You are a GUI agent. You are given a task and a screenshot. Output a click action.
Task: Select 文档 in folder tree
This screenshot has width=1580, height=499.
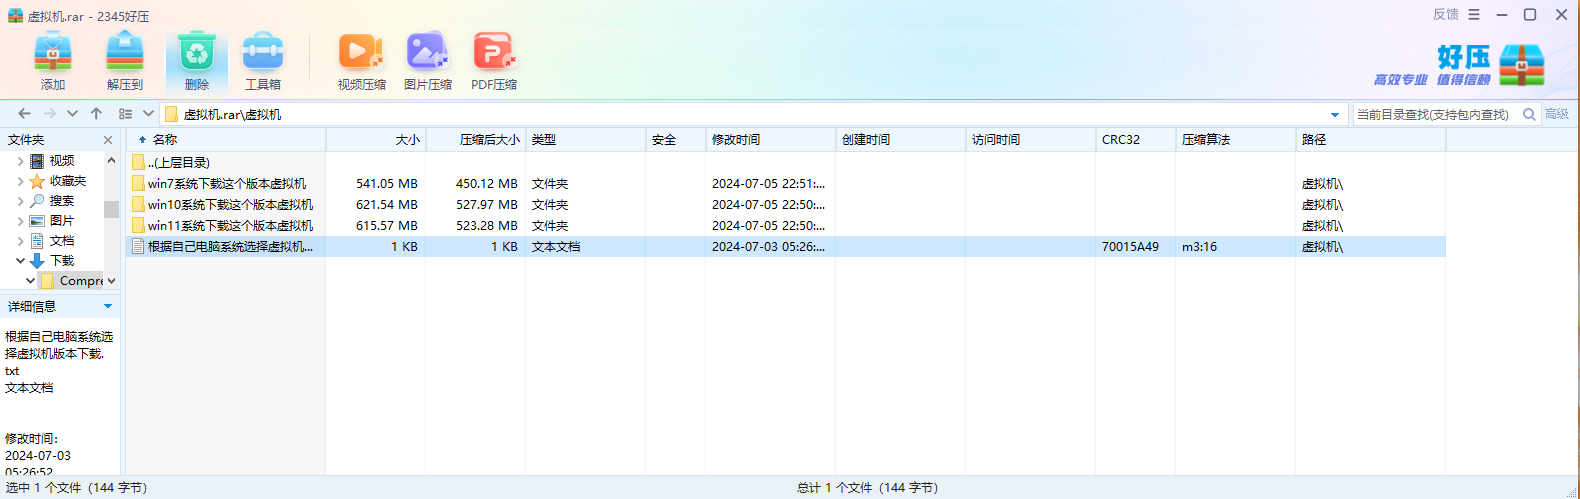tap(62, 241)
